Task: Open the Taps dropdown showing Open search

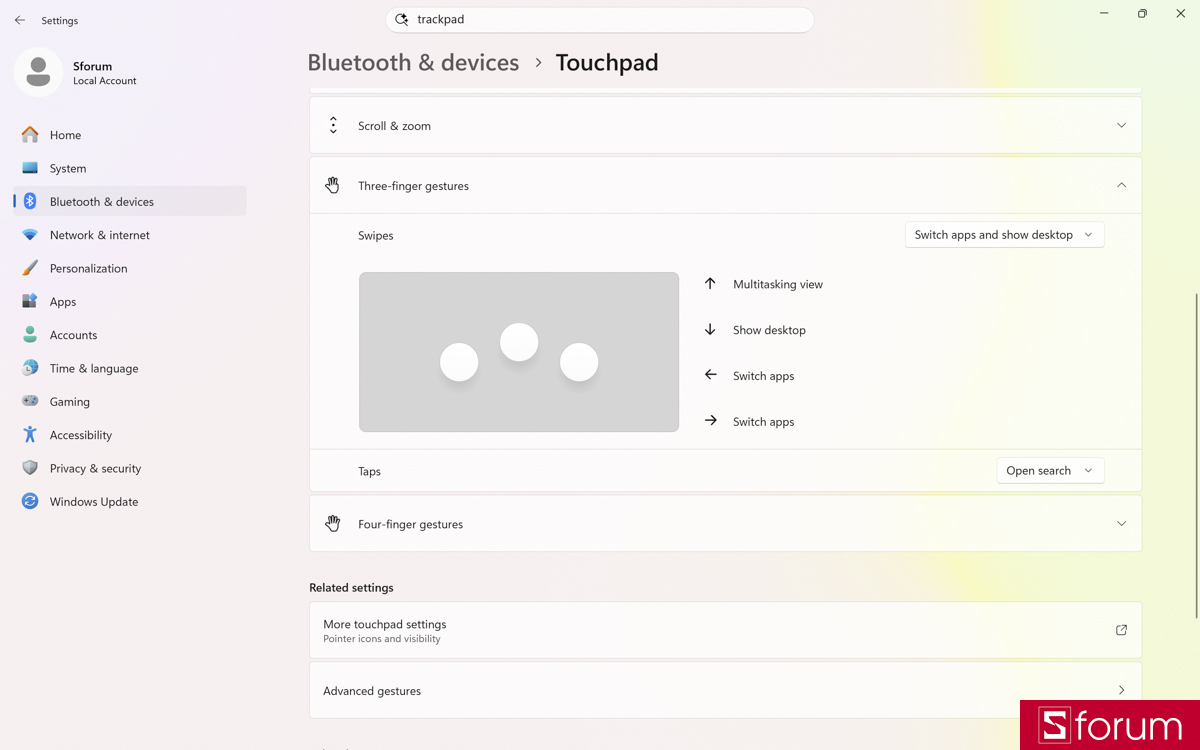Action: 1050,471
